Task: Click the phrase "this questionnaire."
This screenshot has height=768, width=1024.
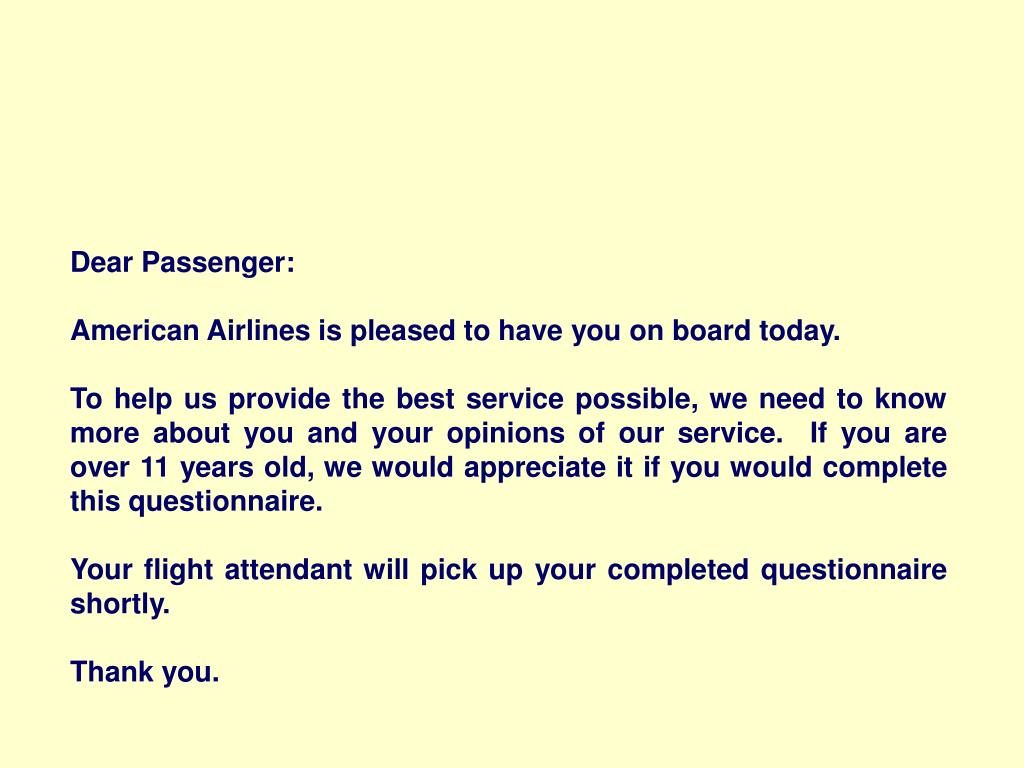Action: [x=197, y=502]
